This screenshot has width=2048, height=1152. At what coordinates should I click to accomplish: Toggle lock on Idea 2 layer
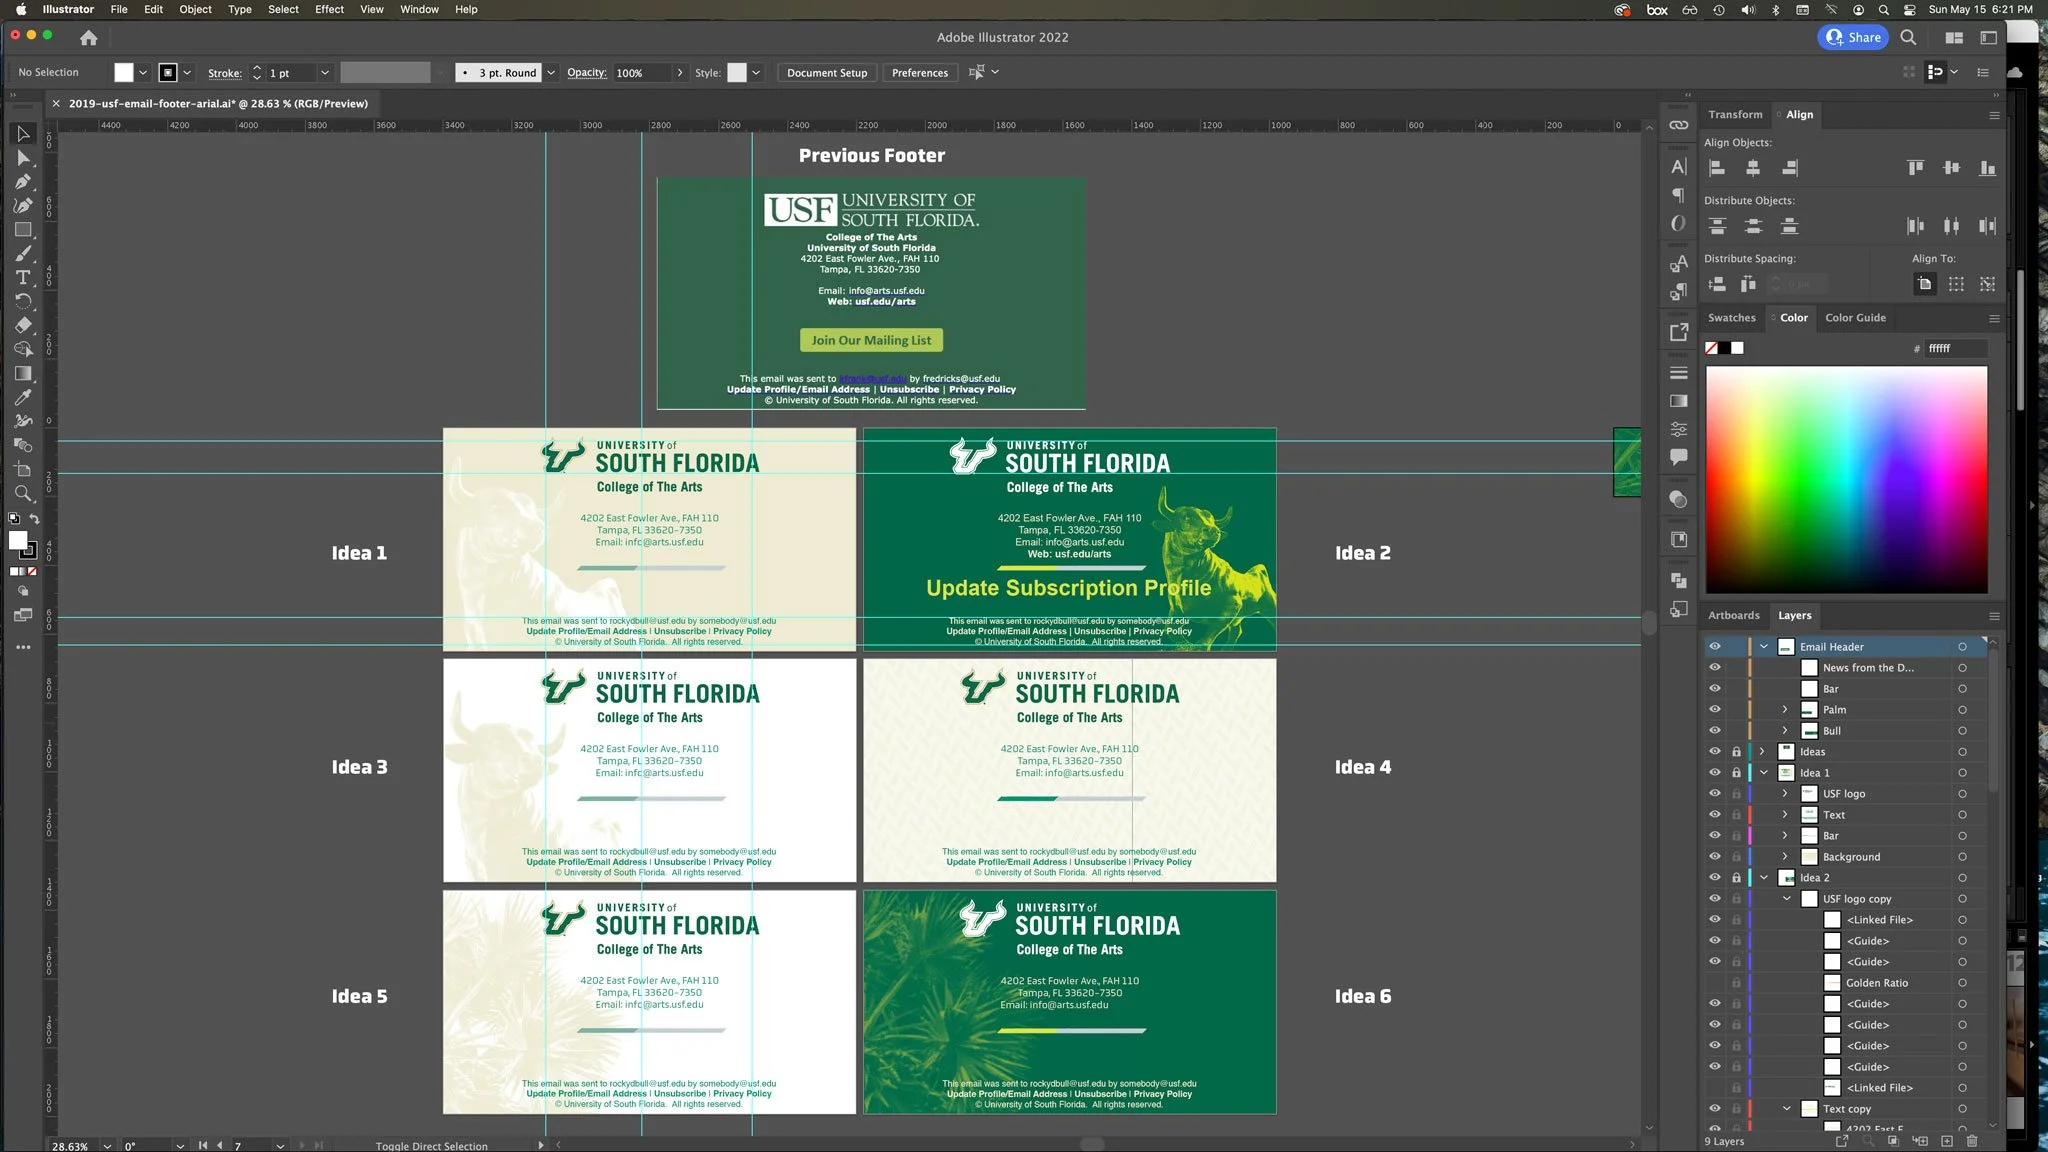click(x=1736, y=878)
